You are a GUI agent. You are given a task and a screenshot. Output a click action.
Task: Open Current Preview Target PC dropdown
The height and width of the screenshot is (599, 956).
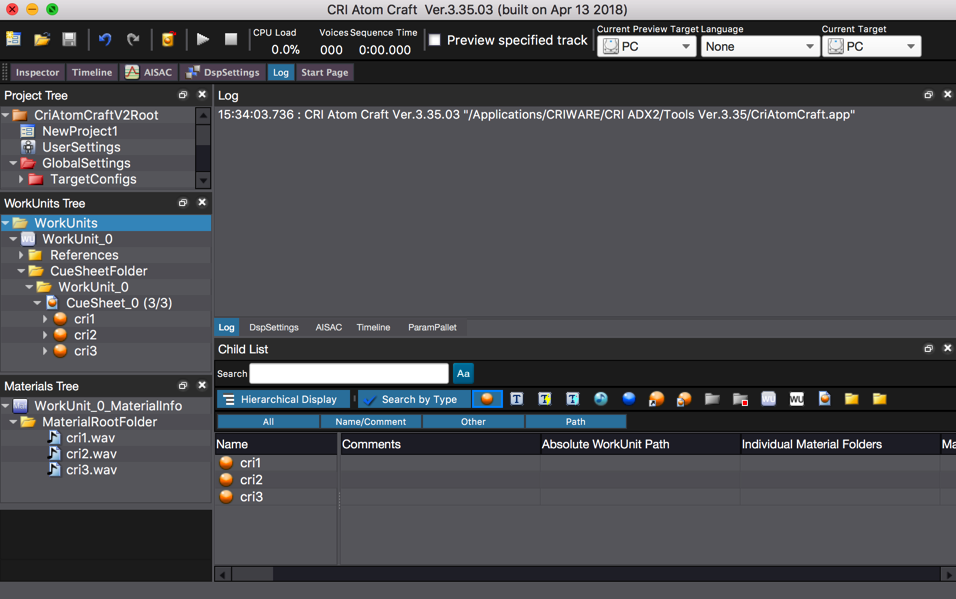click(646, 47)
